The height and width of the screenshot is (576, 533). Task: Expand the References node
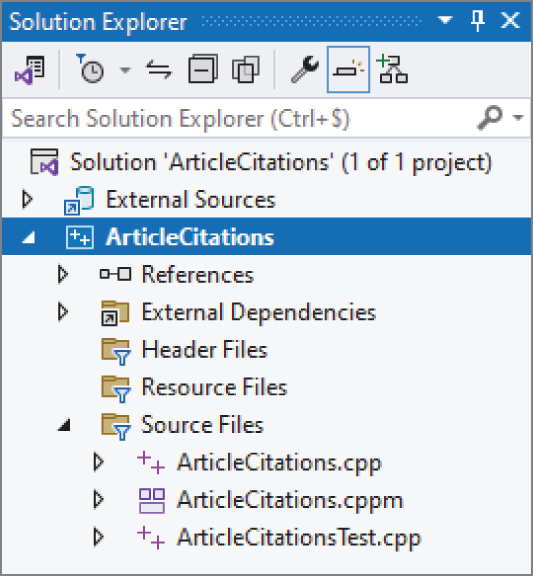(63, 274)
